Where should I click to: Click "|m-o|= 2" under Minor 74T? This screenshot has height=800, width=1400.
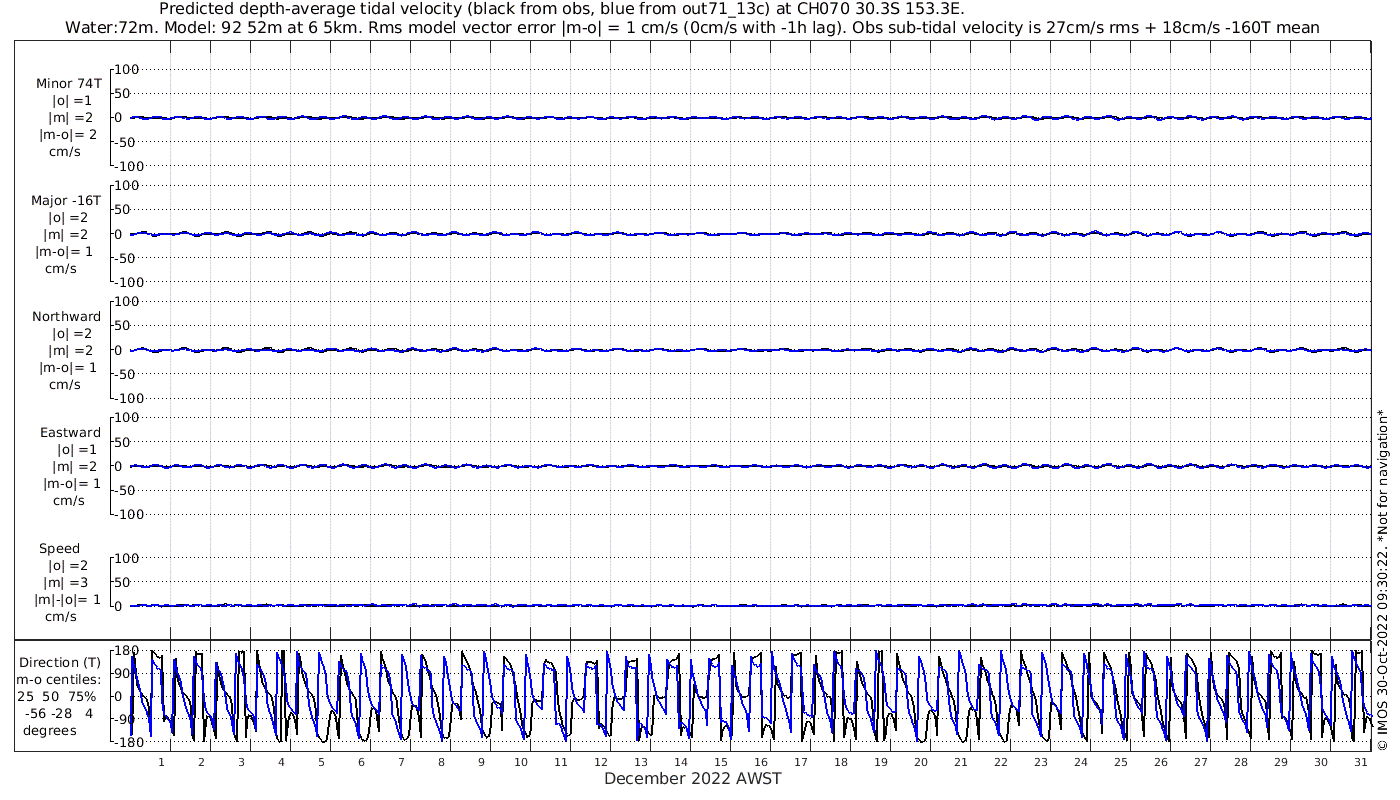68,135
